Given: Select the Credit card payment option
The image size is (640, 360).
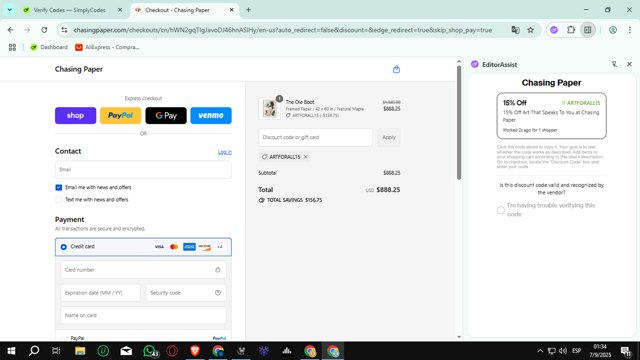Looking at the screenshot, I should [x=64, y=247].
